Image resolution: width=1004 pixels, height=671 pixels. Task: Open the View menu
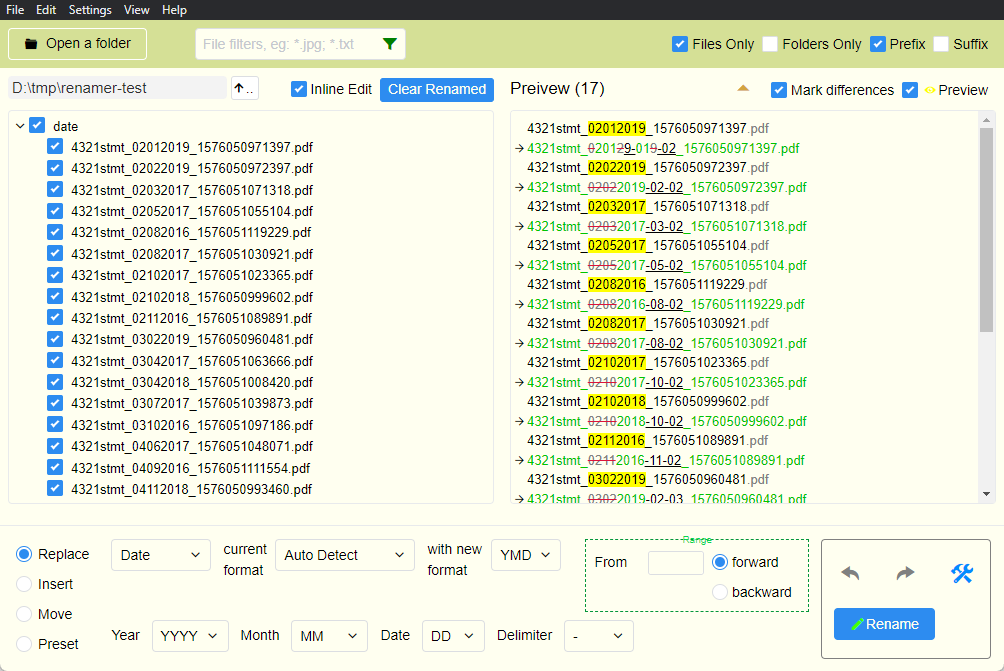(137, 10)
